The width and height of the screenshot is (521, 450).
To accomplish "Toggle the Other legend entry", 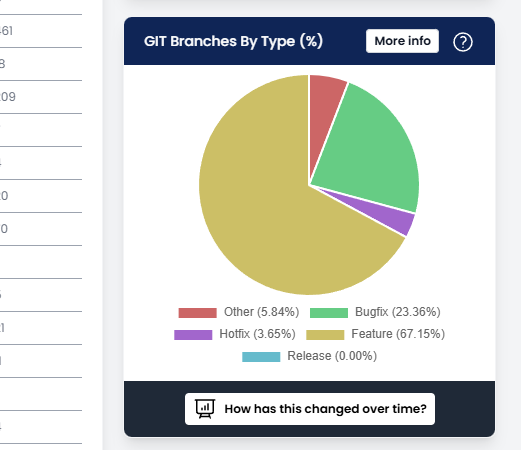I will (x=239, y=312).
